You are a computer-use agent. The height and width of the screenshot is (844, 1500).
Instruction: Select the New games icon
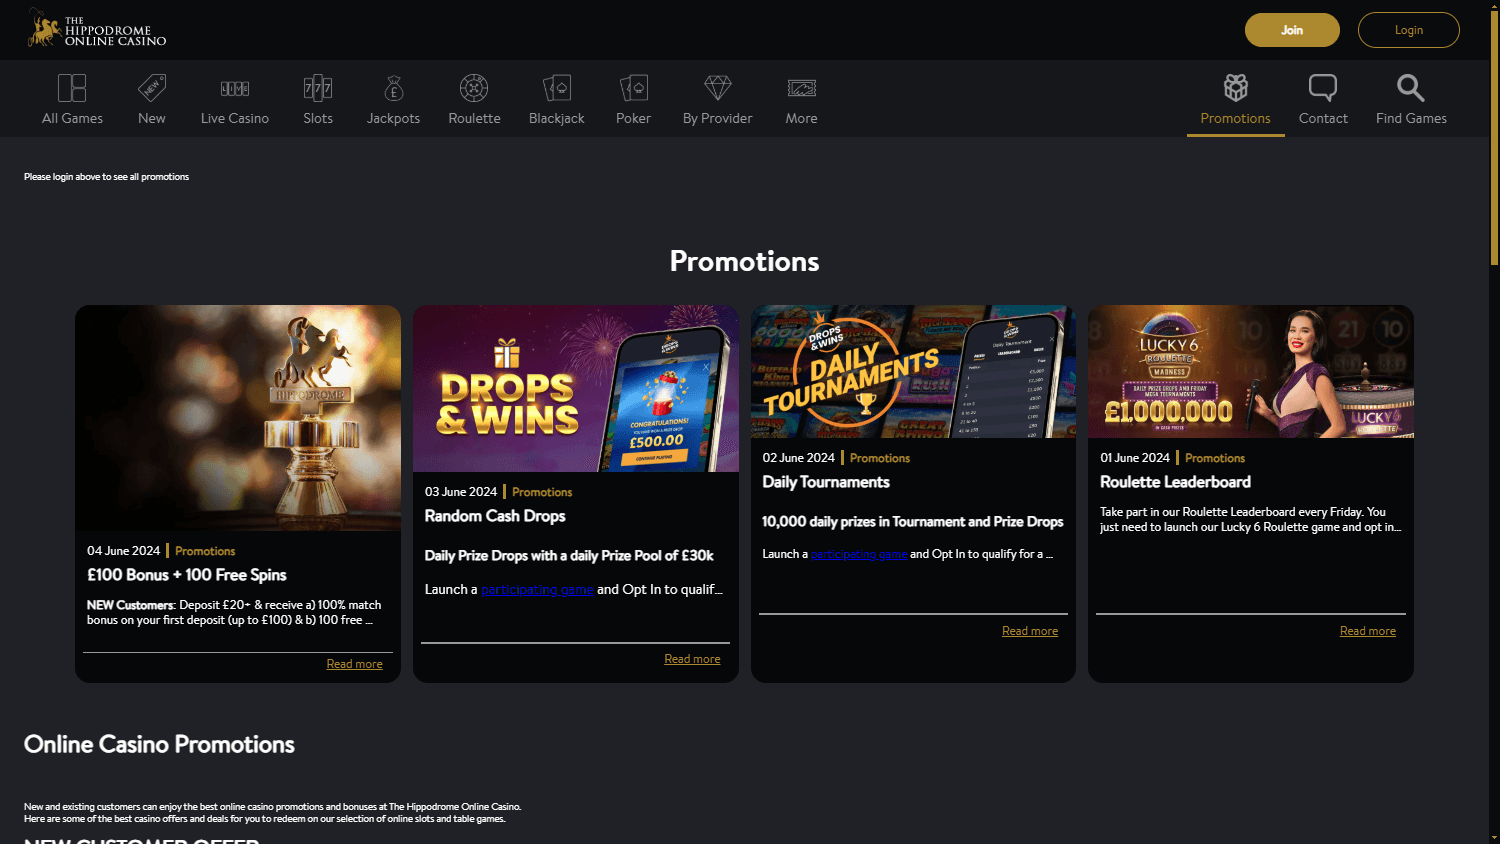pos(151,98)
